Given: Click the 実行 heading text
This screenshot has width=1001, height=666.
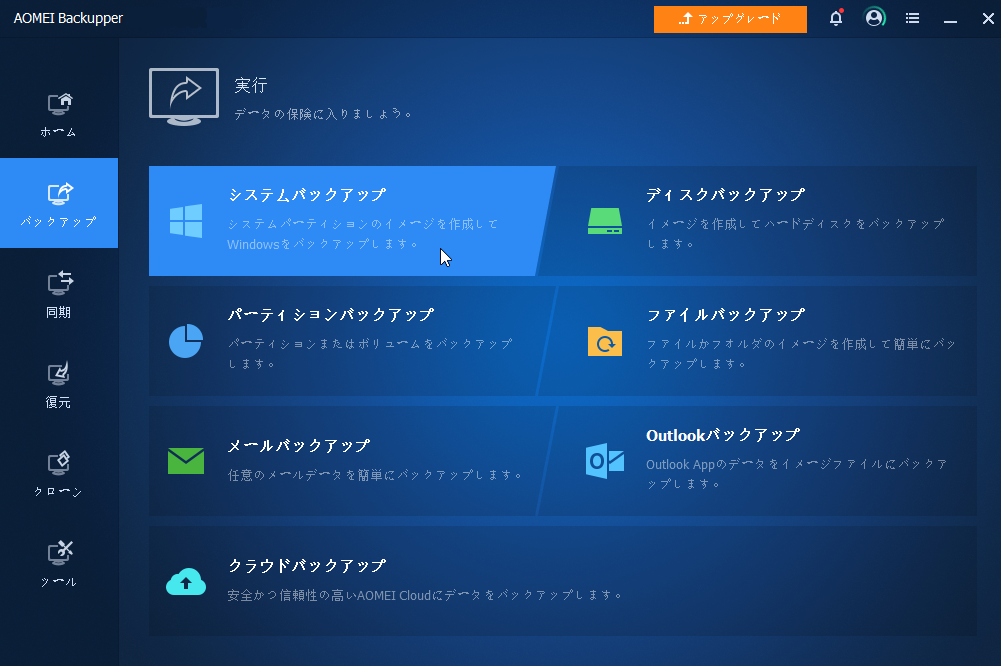Looking at the screenshot, I should (250, 85).
